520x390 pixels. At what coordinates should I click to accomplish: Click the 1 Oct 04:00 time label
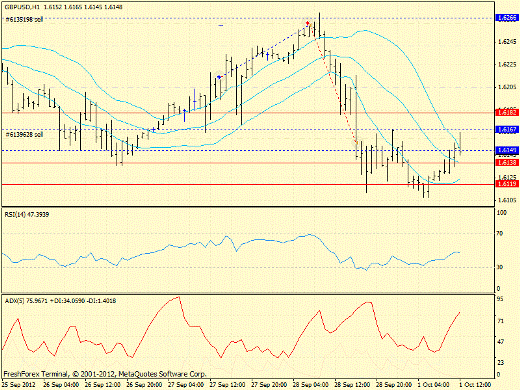(434, 385)
